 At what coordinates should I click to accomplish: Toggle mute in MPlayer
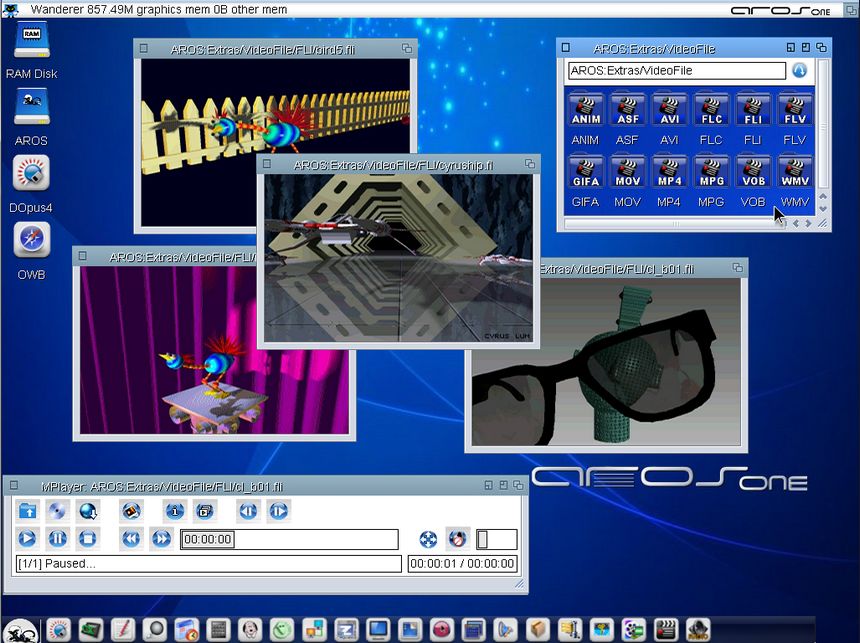(x=457, y=539)
